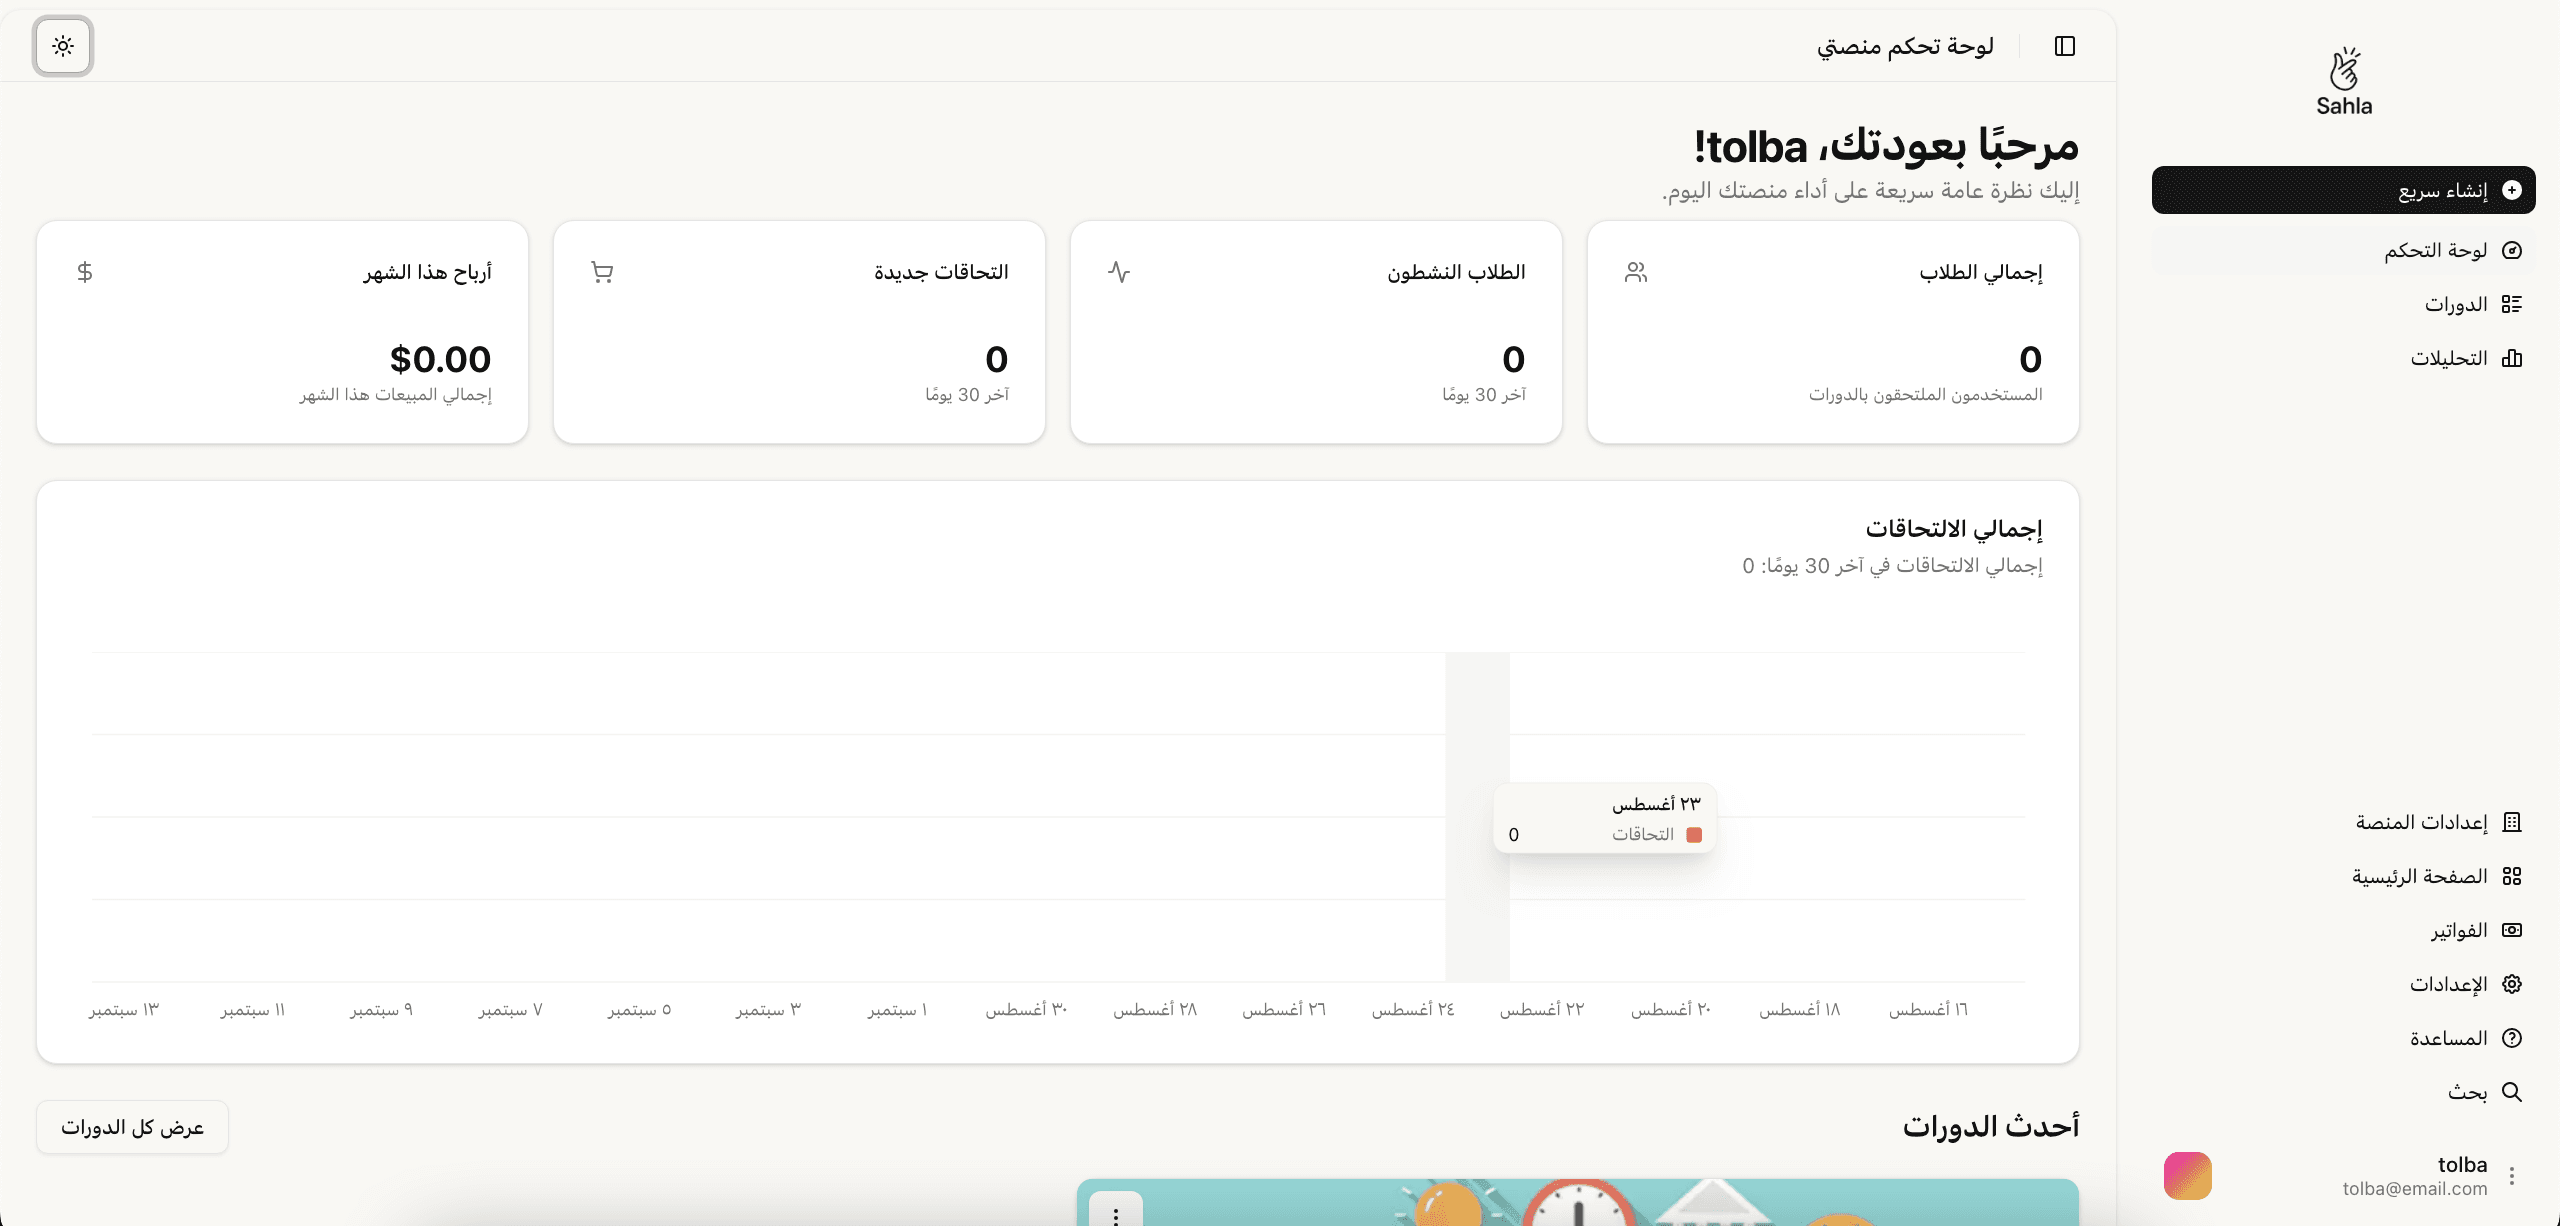Viewport: 2560px width, 1226px height.
Task: Click the المساعدة help question icon
Action: [x=2512, y=1038]
